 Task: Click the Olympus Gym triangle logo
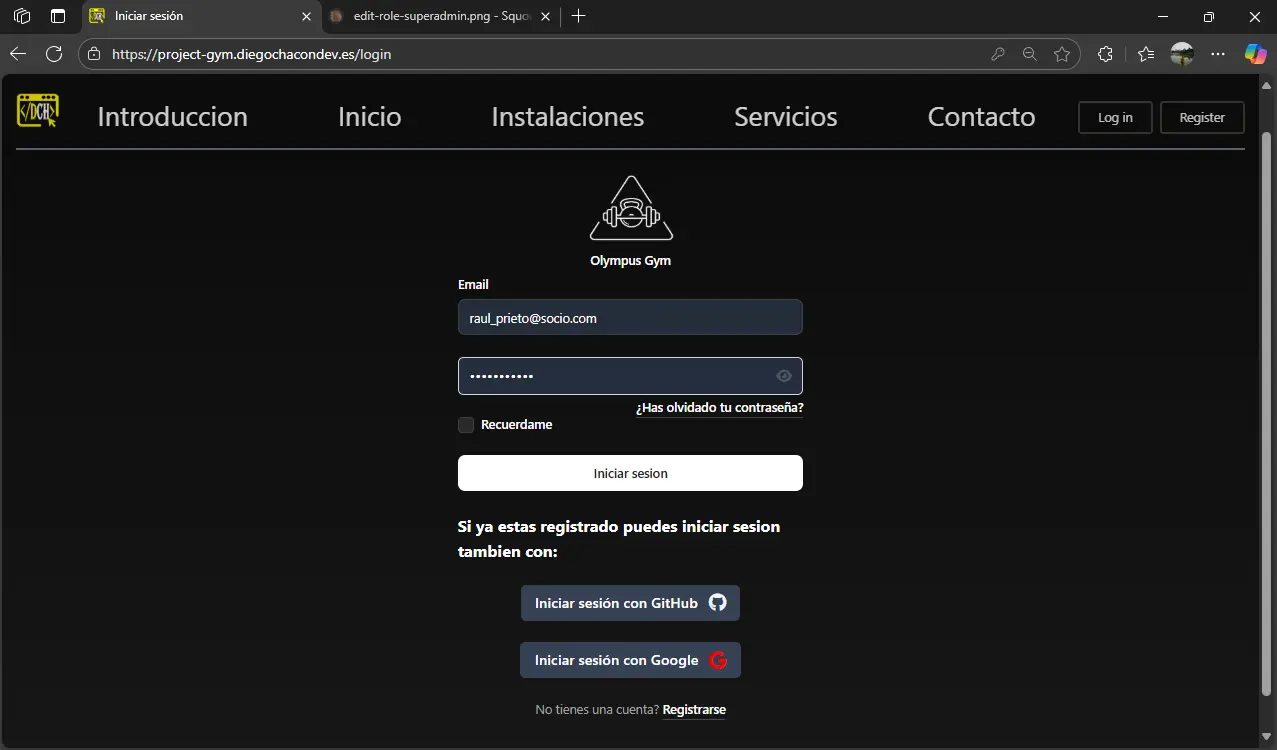click(630, 209)
